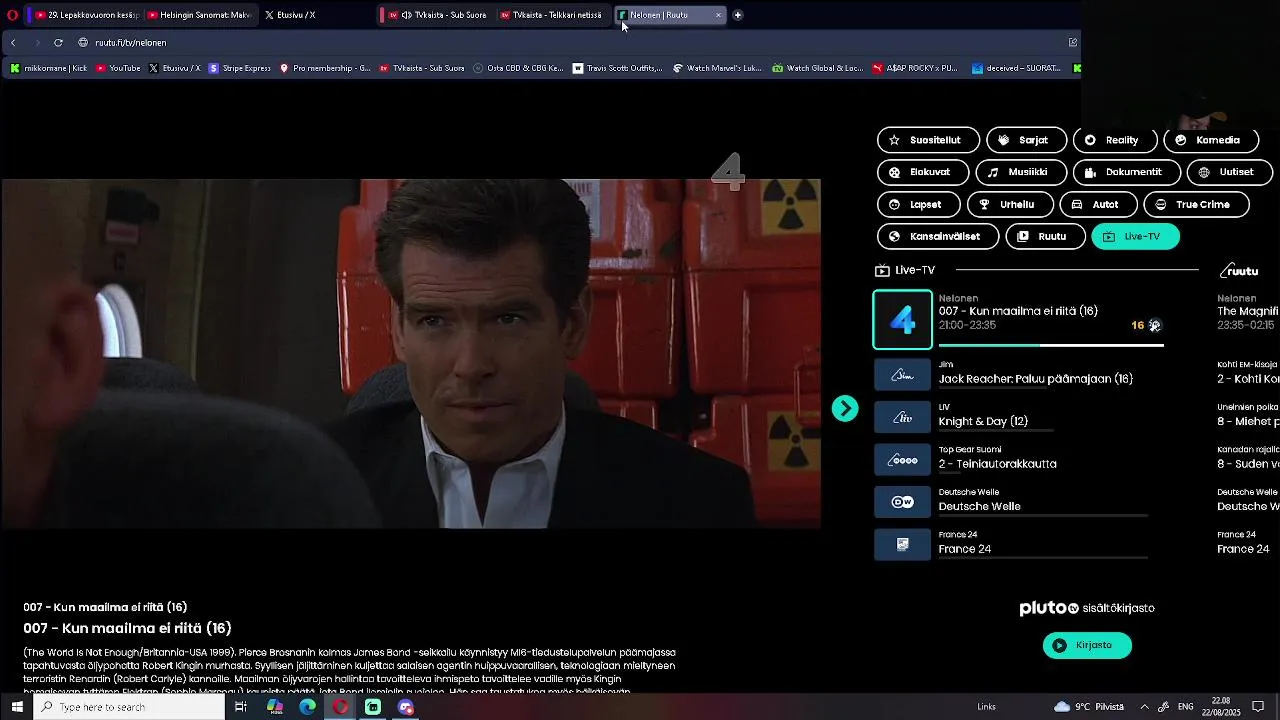The height and width of the screenshot is (720, 1280).
Task: Open the Opera menu icon
Action: coord(12,15)
